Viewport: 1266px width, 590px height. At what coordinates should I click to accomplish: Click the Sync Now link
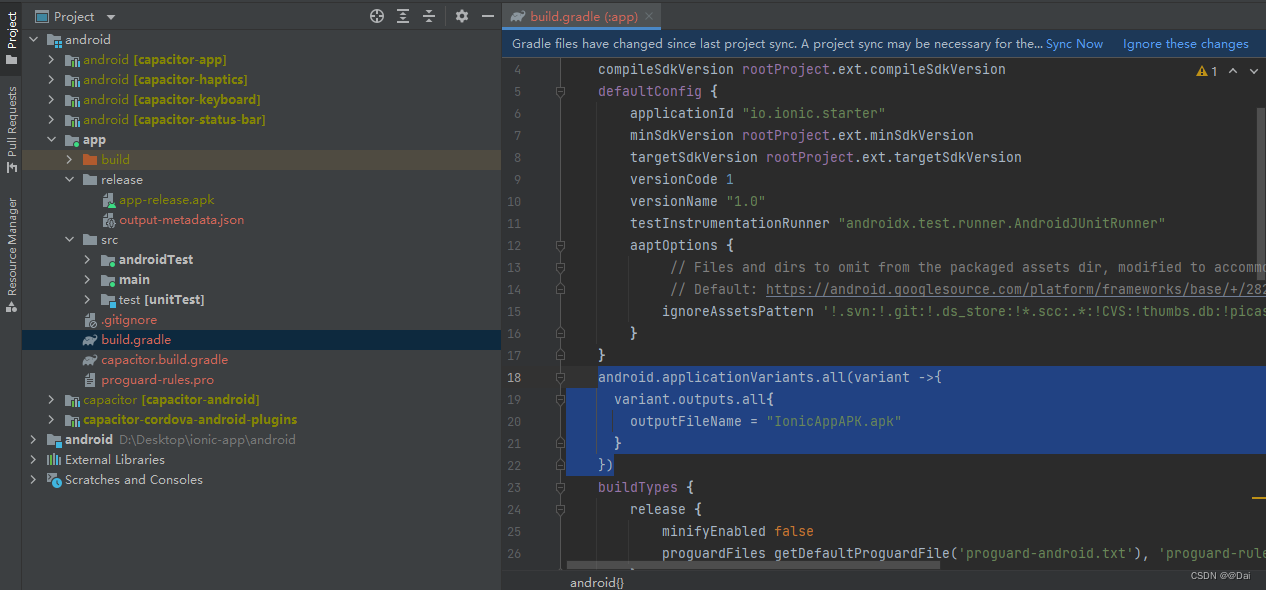1074,44
